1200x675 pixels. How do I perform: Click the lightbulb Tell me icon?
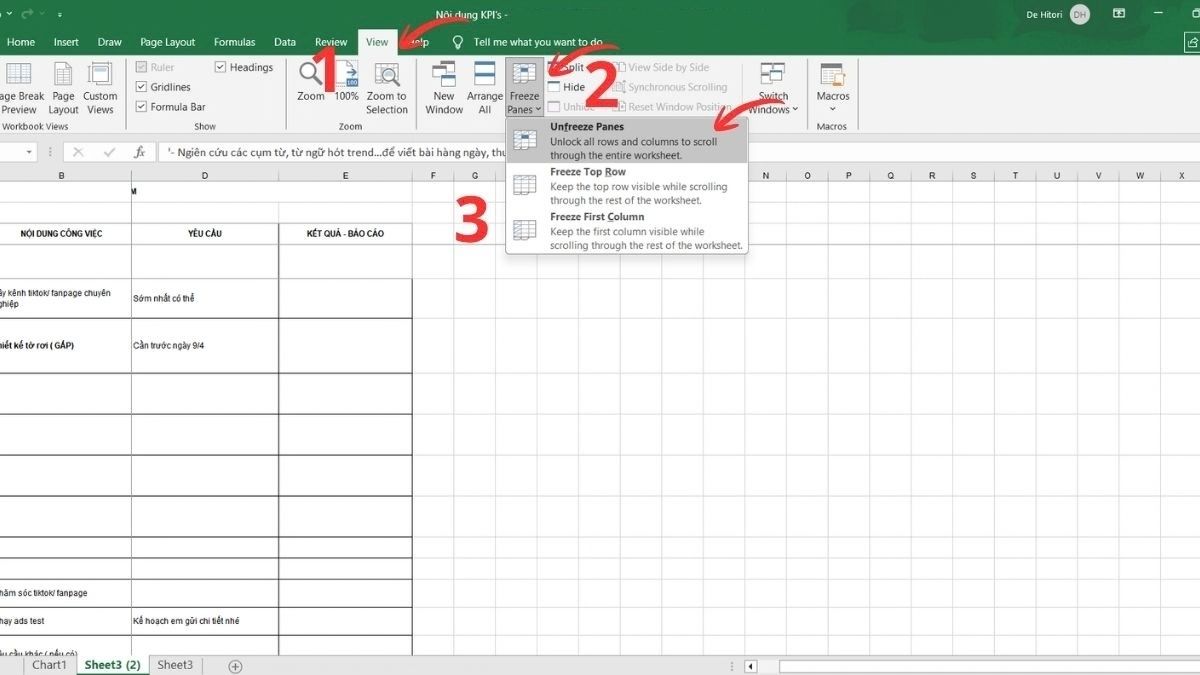point(458,42)
